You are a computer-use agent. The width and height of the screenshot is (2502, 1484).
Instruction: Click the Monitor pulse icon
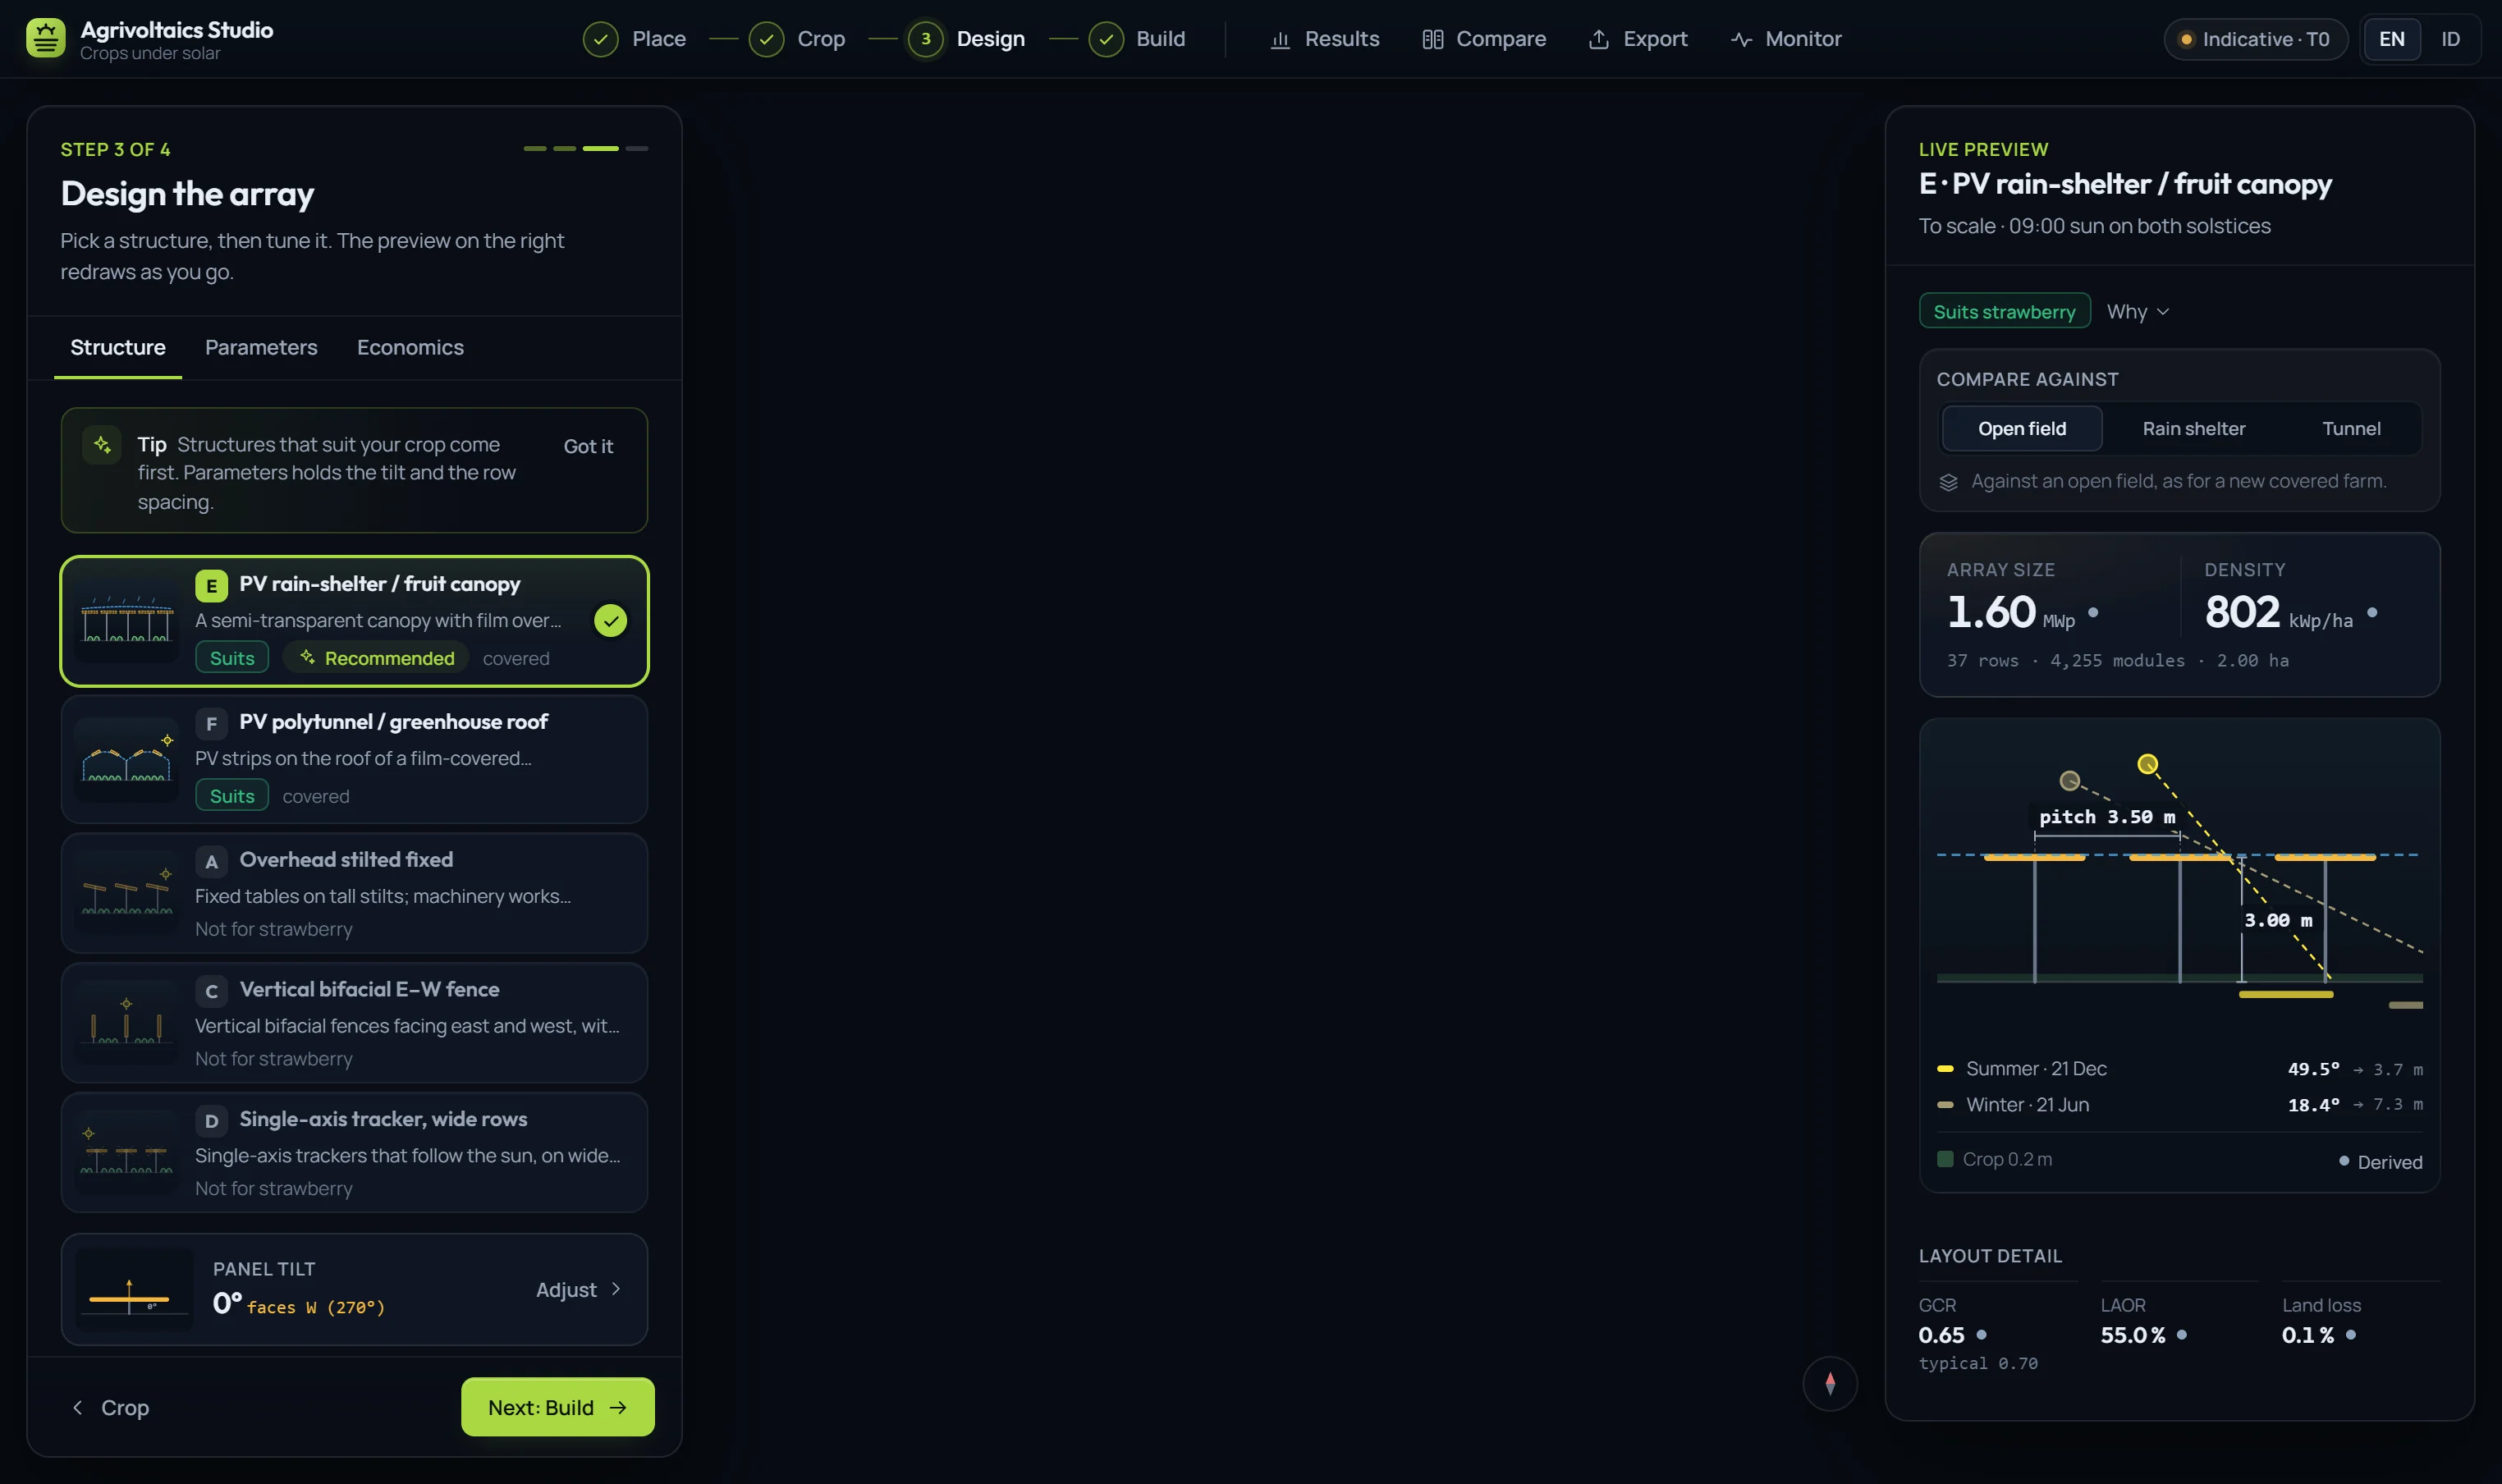click(x=1741, y=39)
